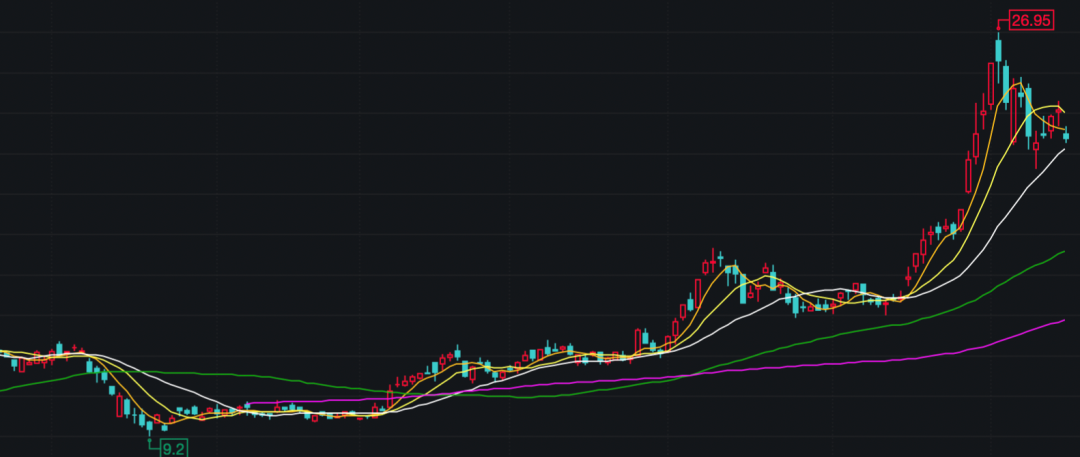The height and width of the screenshot is (457, 1080).
Task: Click the white moving average line's right end
Action: click(x=1064, y=149)
